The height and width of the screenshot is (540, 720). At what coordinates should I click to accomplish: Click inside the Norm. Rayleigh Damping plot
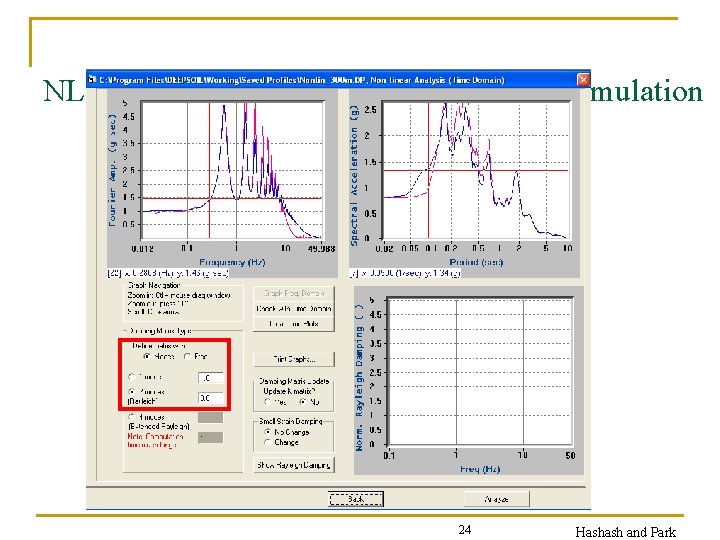pyautogui.click(x=480, y=371)
